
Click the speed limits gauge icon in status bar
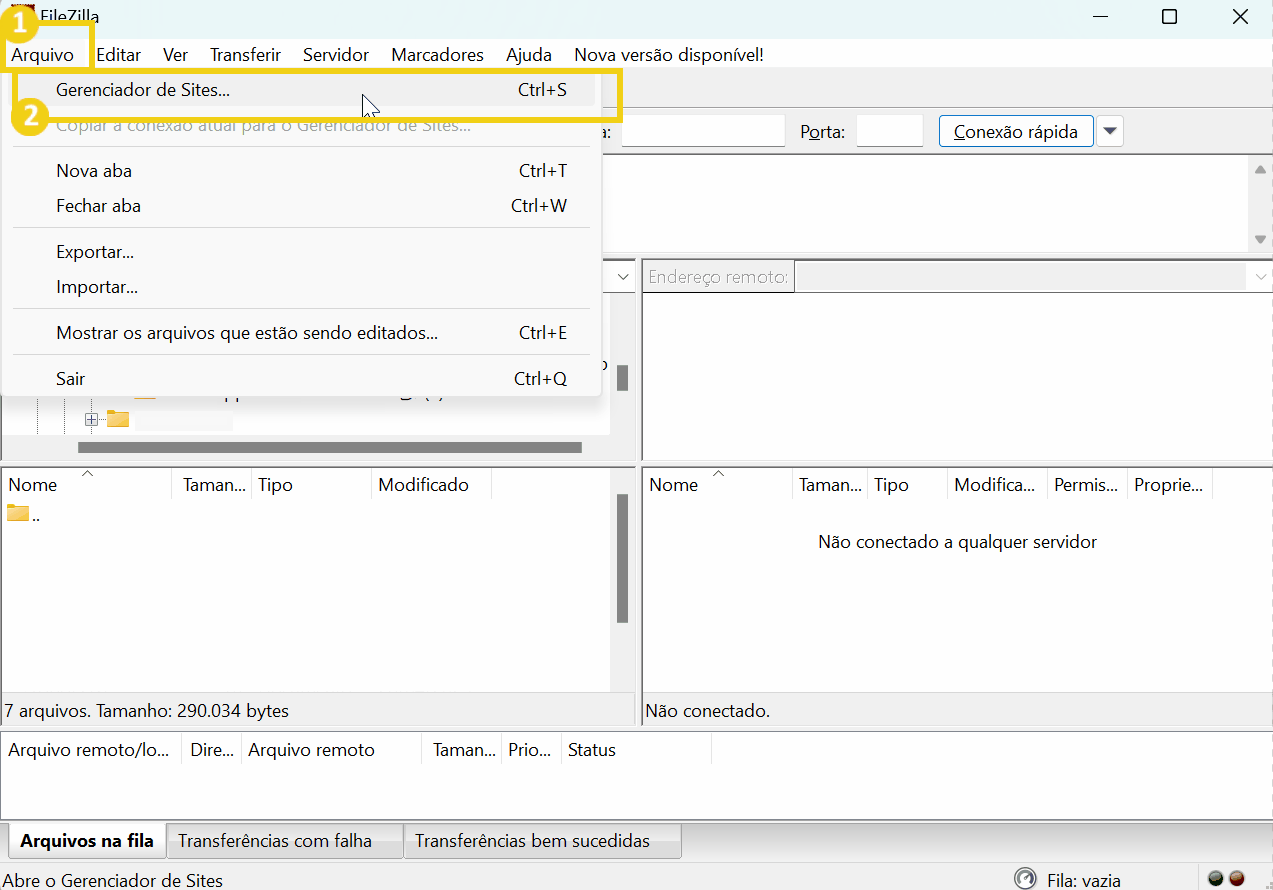[1025, 879]
